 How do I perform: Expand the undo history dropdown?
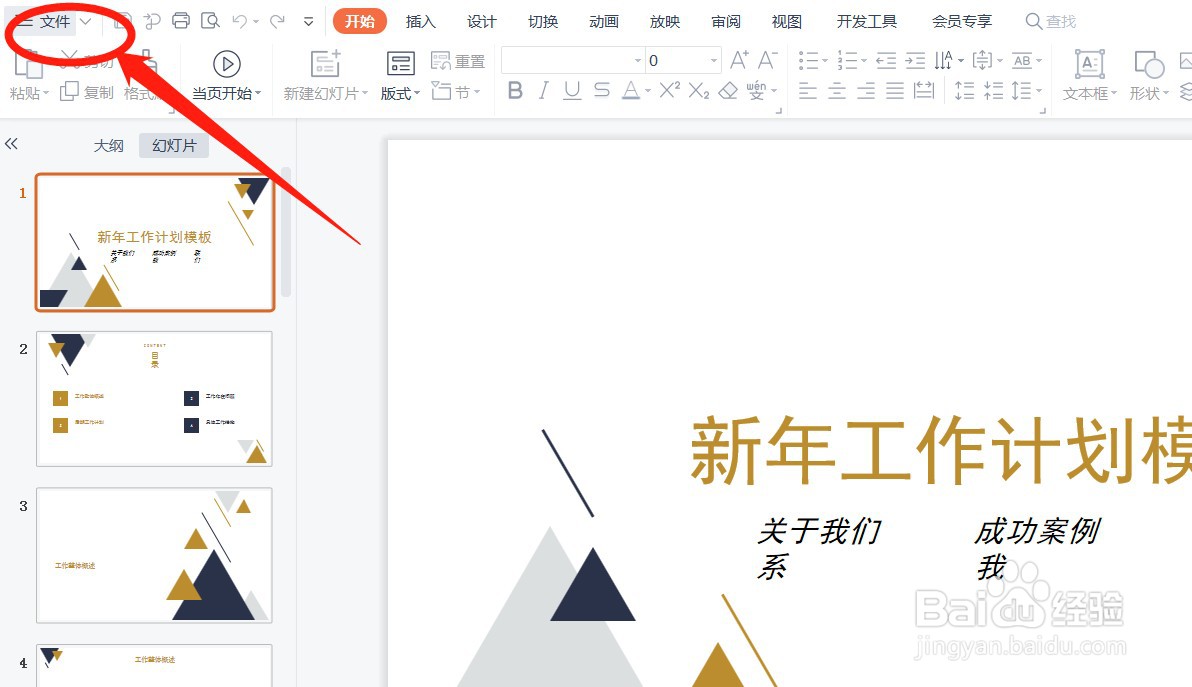tap(256, 22)
